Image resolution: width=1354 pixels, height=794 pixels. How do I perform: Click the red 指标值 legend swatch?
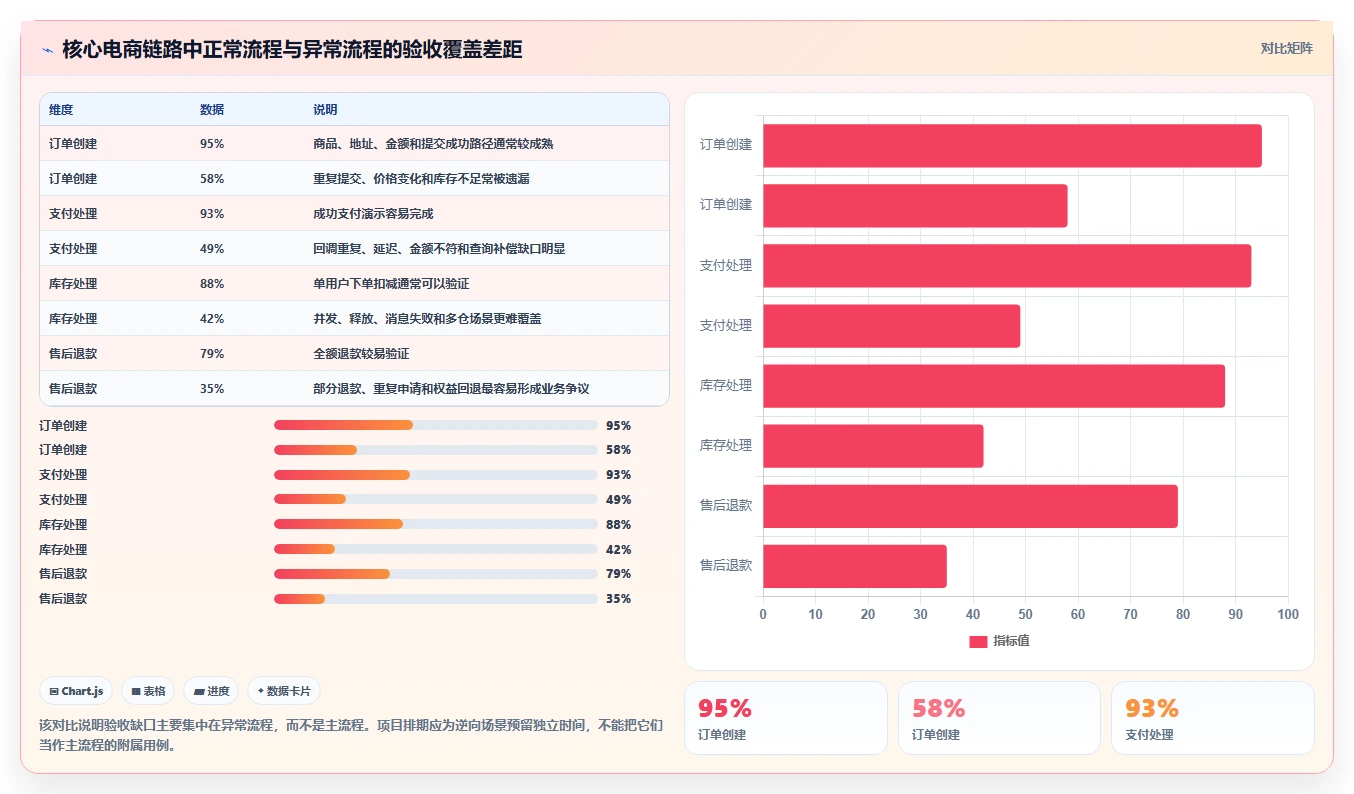(978, 641)
